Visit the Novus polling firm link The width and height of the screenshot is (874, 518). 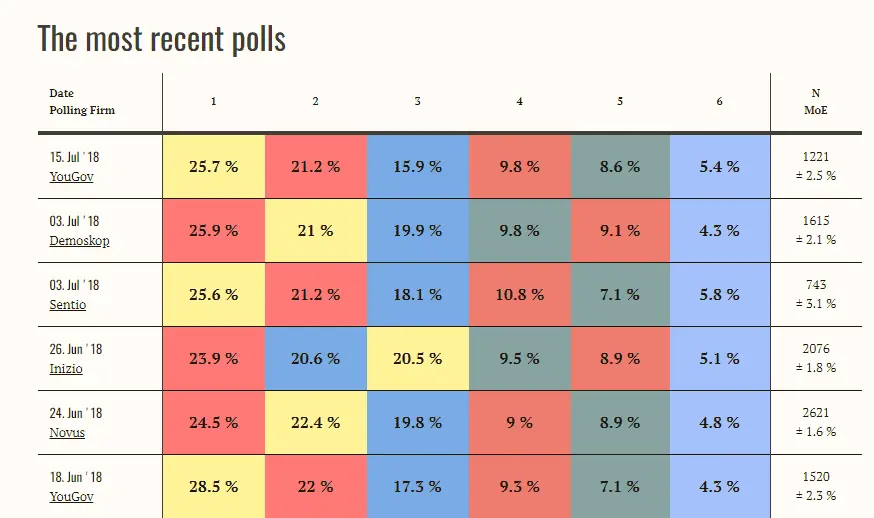coord(67,433)
